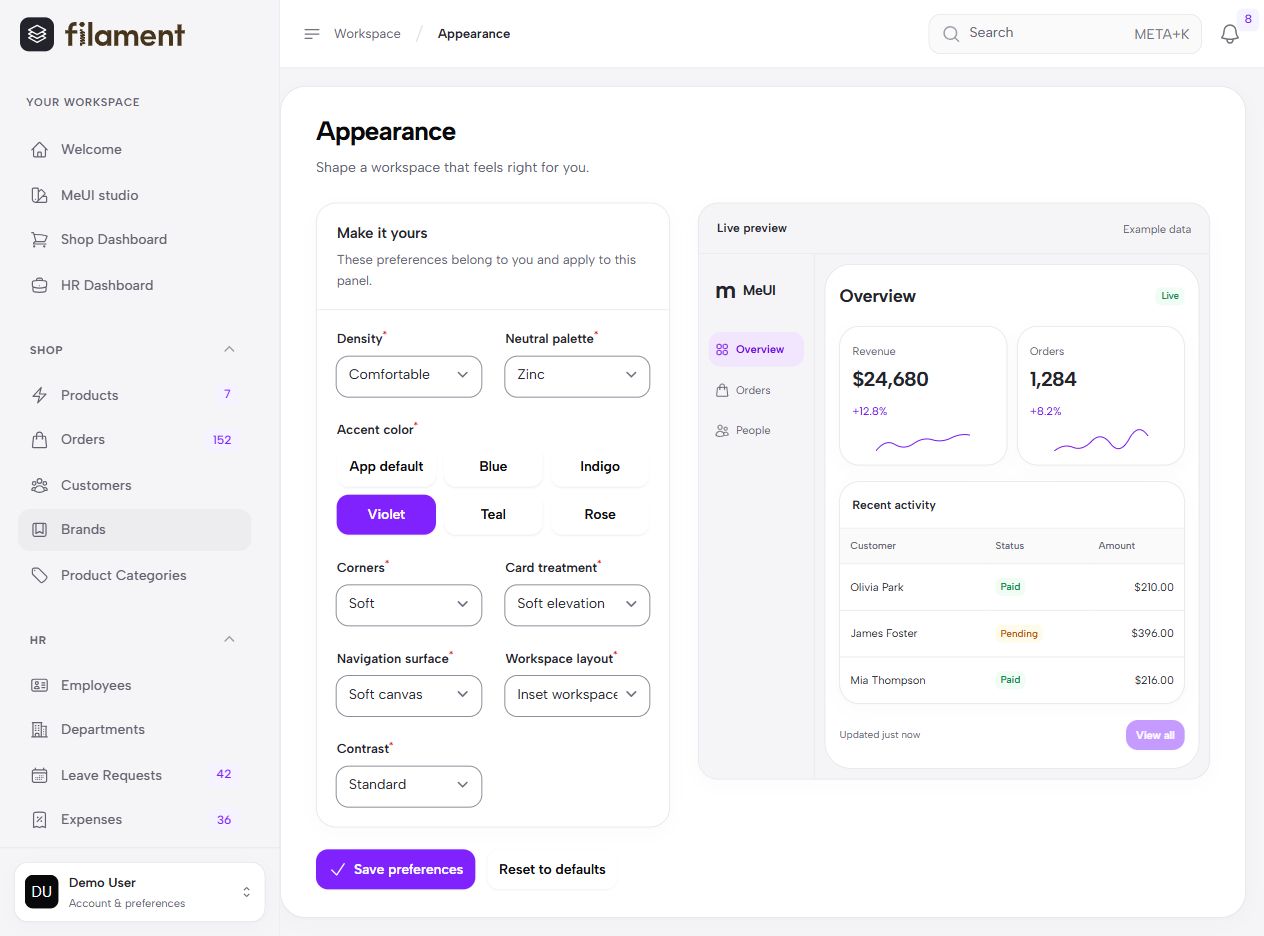
Task: Select Rose accent color
Action: click(600, 515)
